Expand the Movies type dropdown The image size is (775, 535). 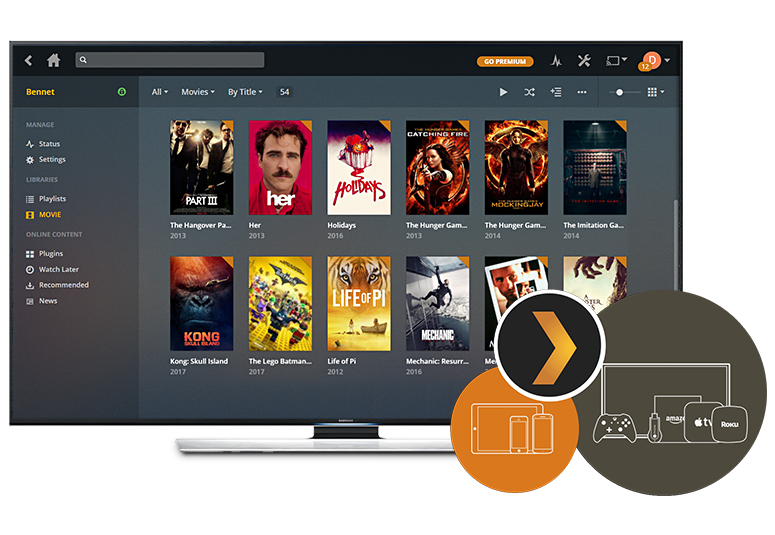coord(198,92)
